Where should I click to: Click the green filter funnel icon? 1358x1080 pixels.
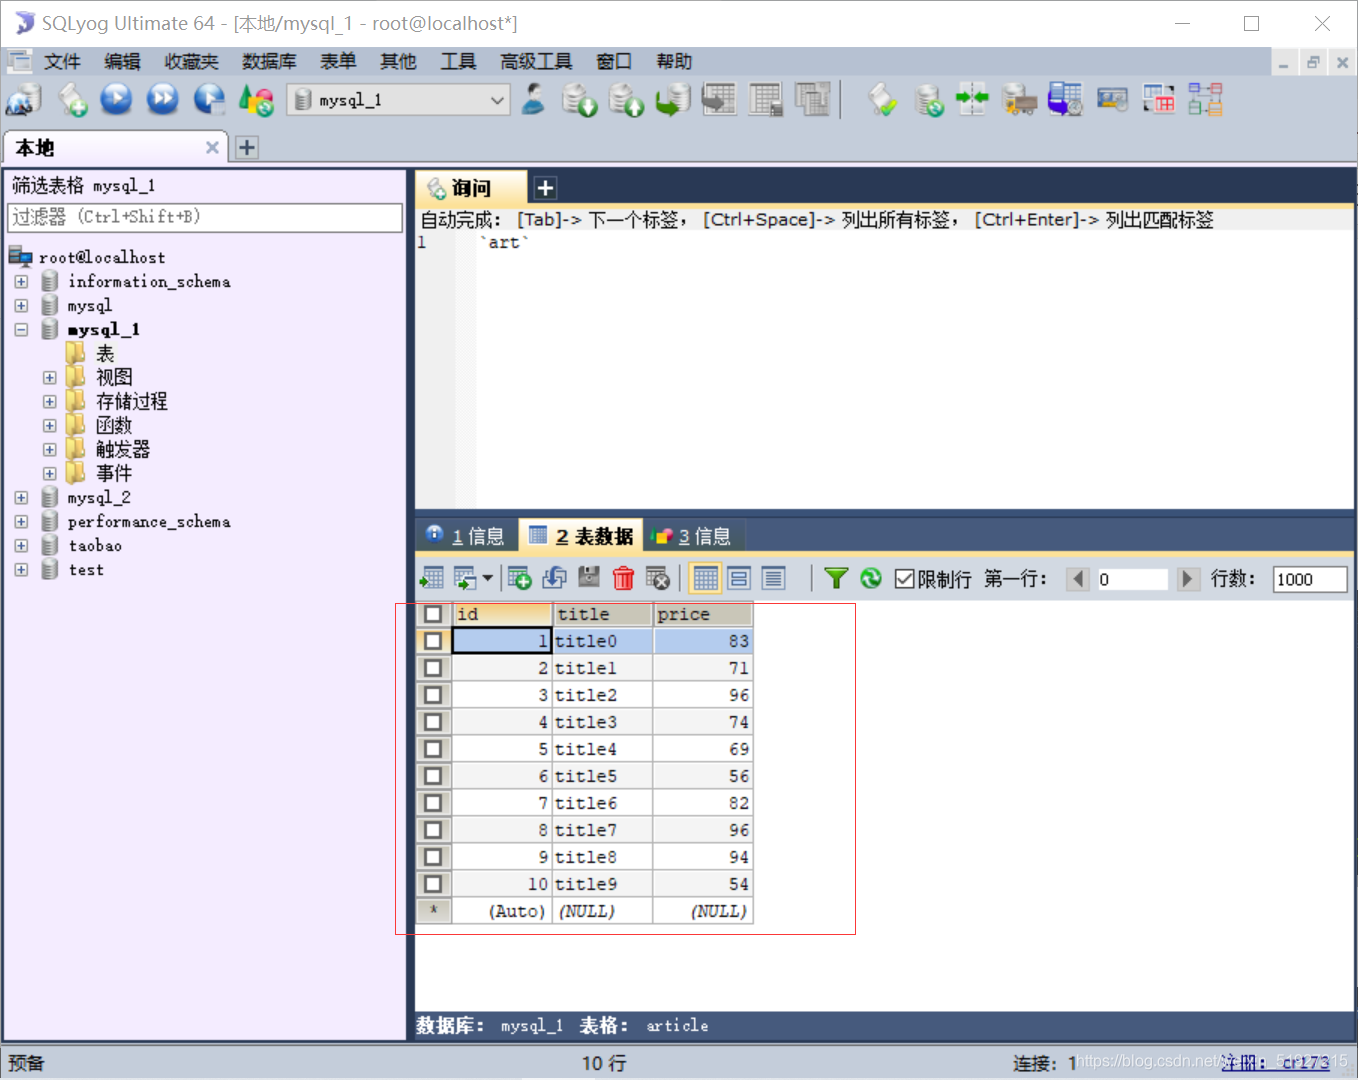[x=836, y=578]
